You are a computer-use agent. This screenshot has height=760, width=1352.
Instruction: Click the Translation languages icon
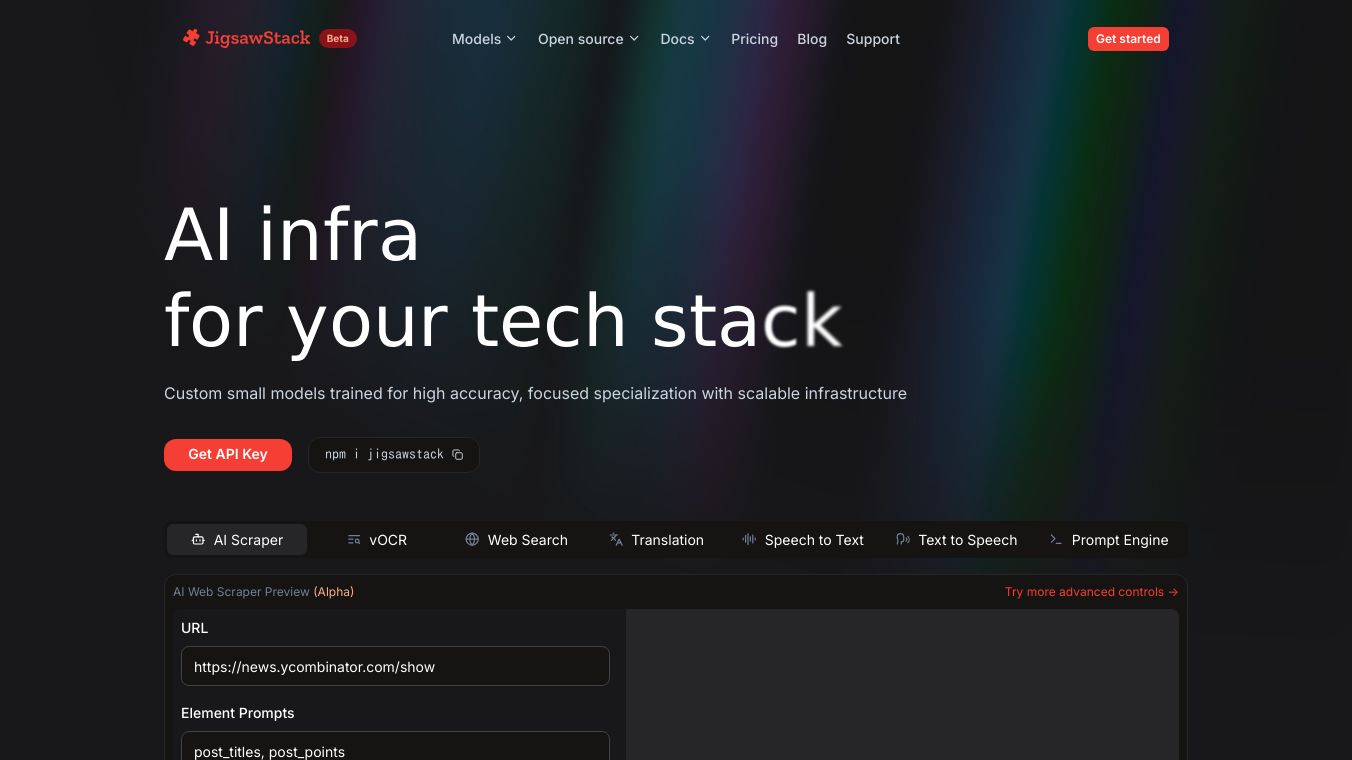[x=616, y=540]
